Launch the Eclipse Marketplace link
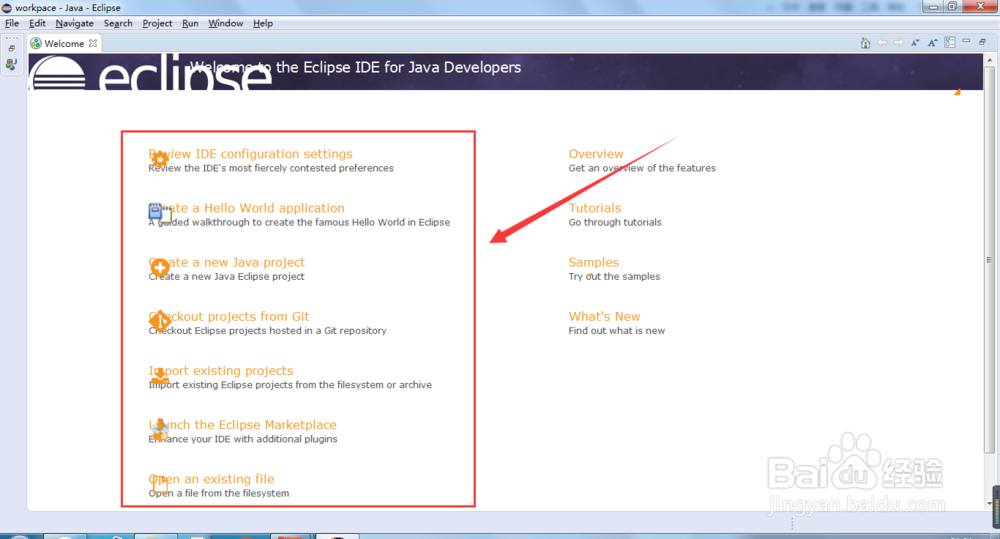Viewport: 1000px width, 539px height. (242, 425)
